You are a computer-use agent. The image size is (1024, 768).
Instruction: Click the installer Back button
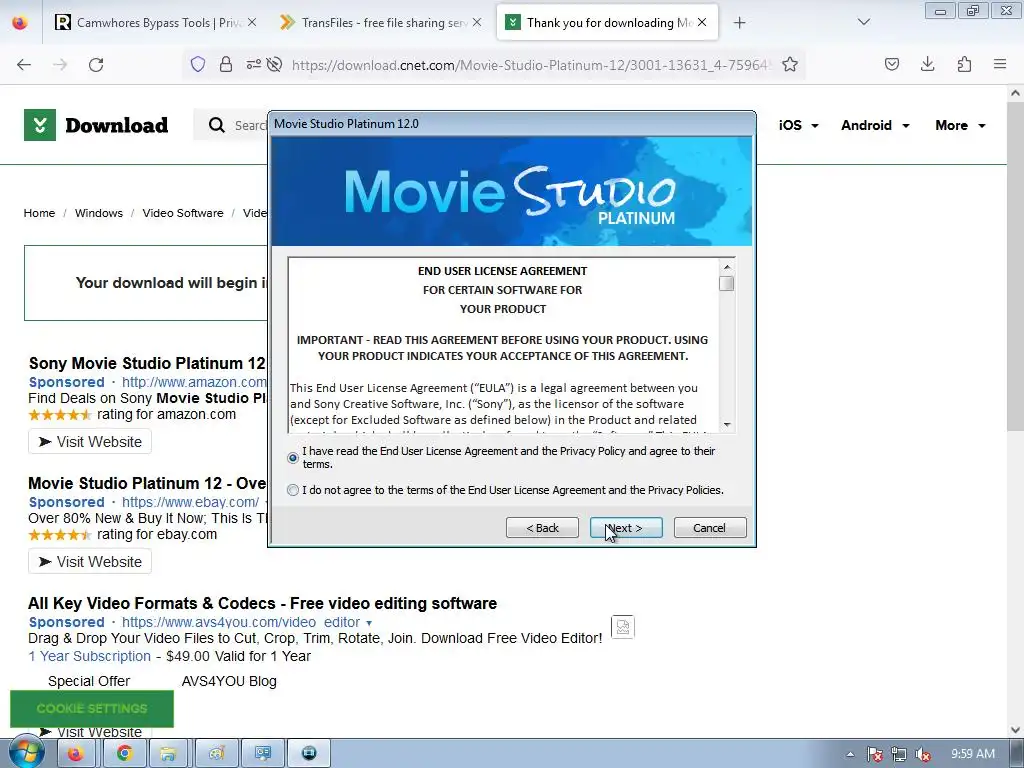(x=542, y=528)
